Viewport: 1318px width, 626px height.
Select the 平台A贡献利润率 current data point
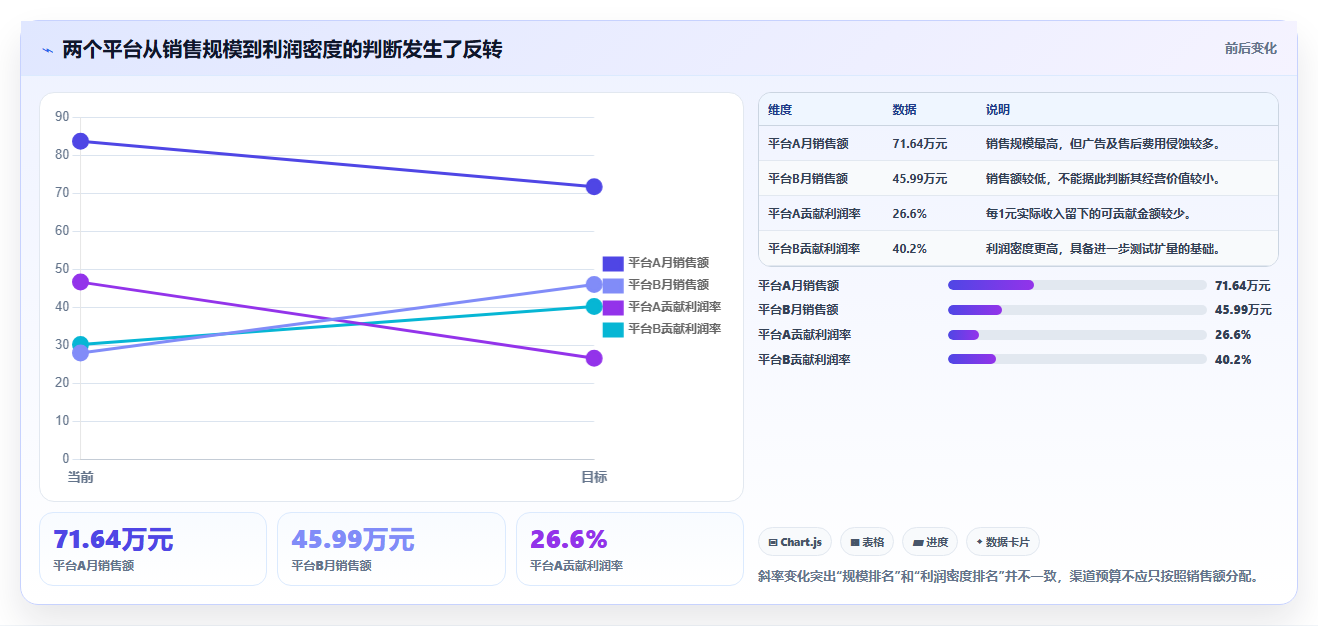81,282
